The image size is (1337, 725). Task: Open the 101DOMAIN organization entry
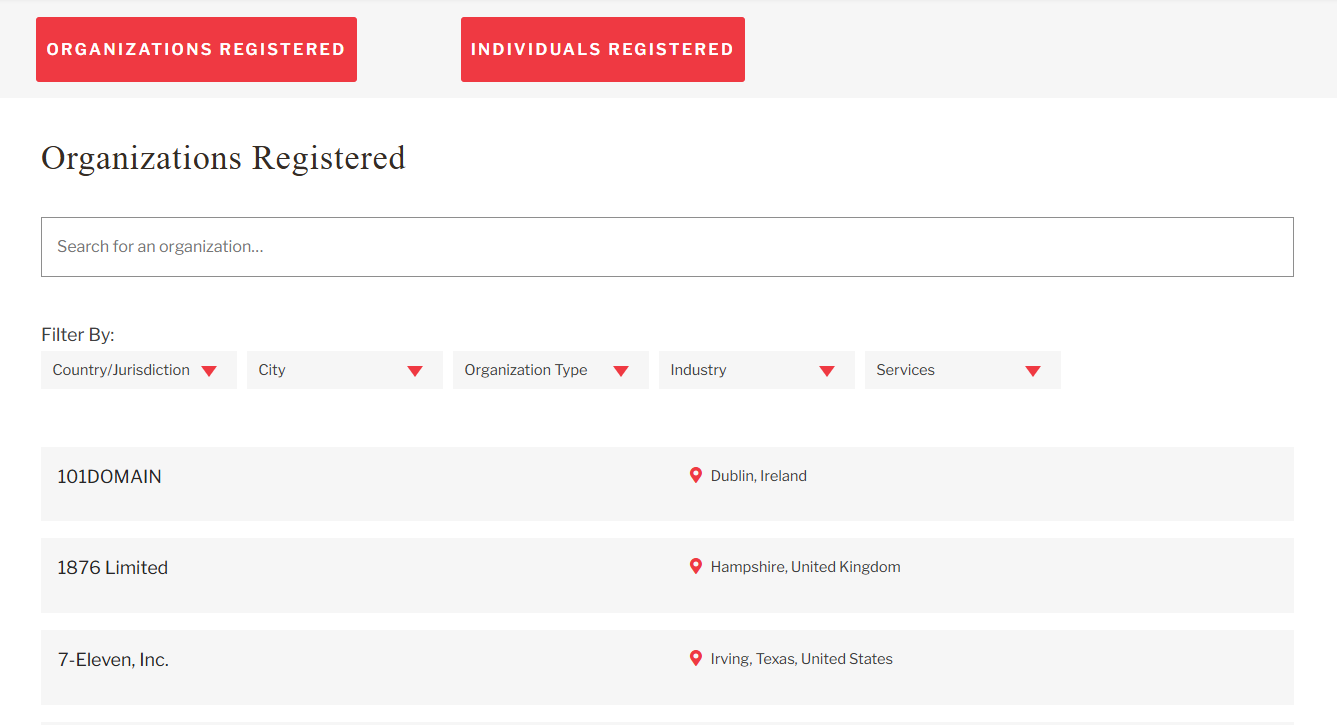pos(109,477)
